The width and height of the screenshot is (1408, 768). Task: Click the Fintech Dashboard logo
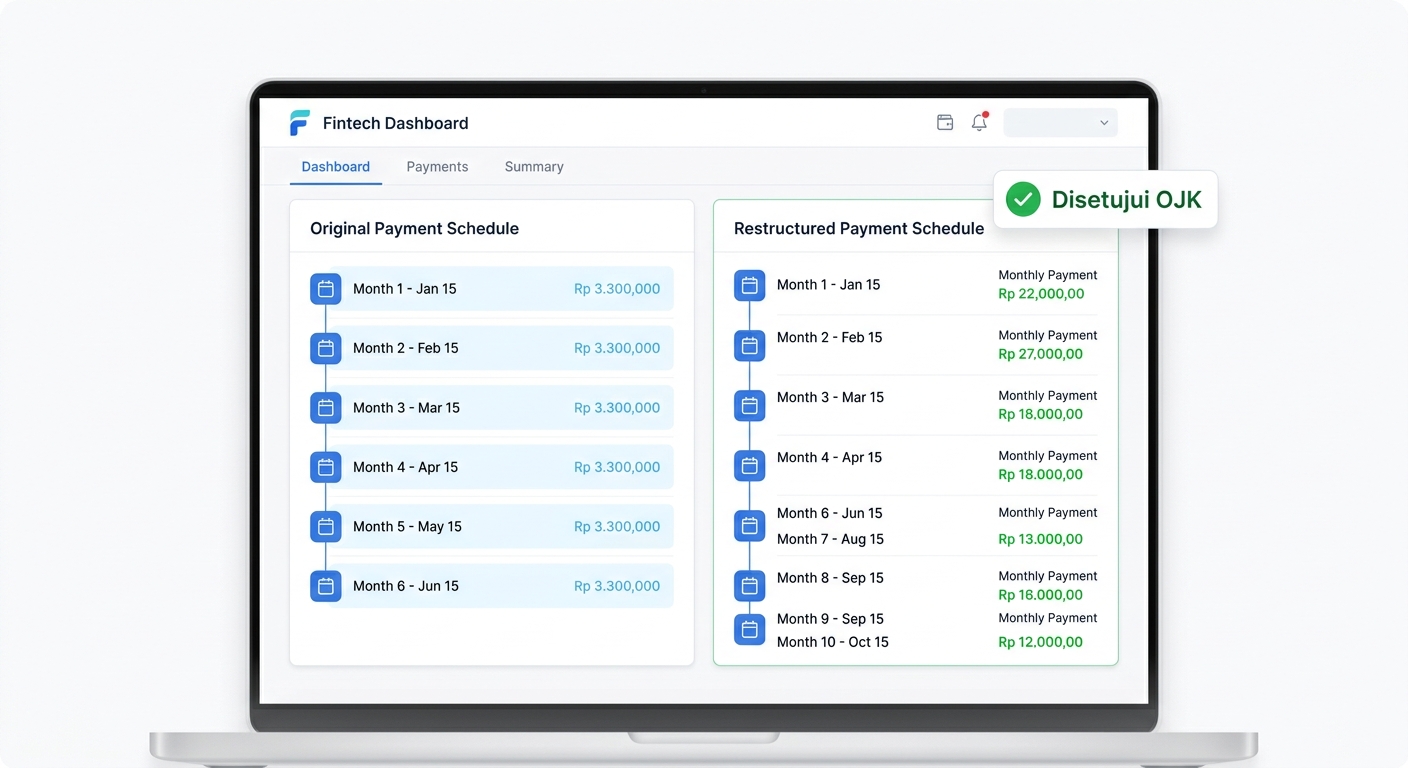click(x=300, y=123)
